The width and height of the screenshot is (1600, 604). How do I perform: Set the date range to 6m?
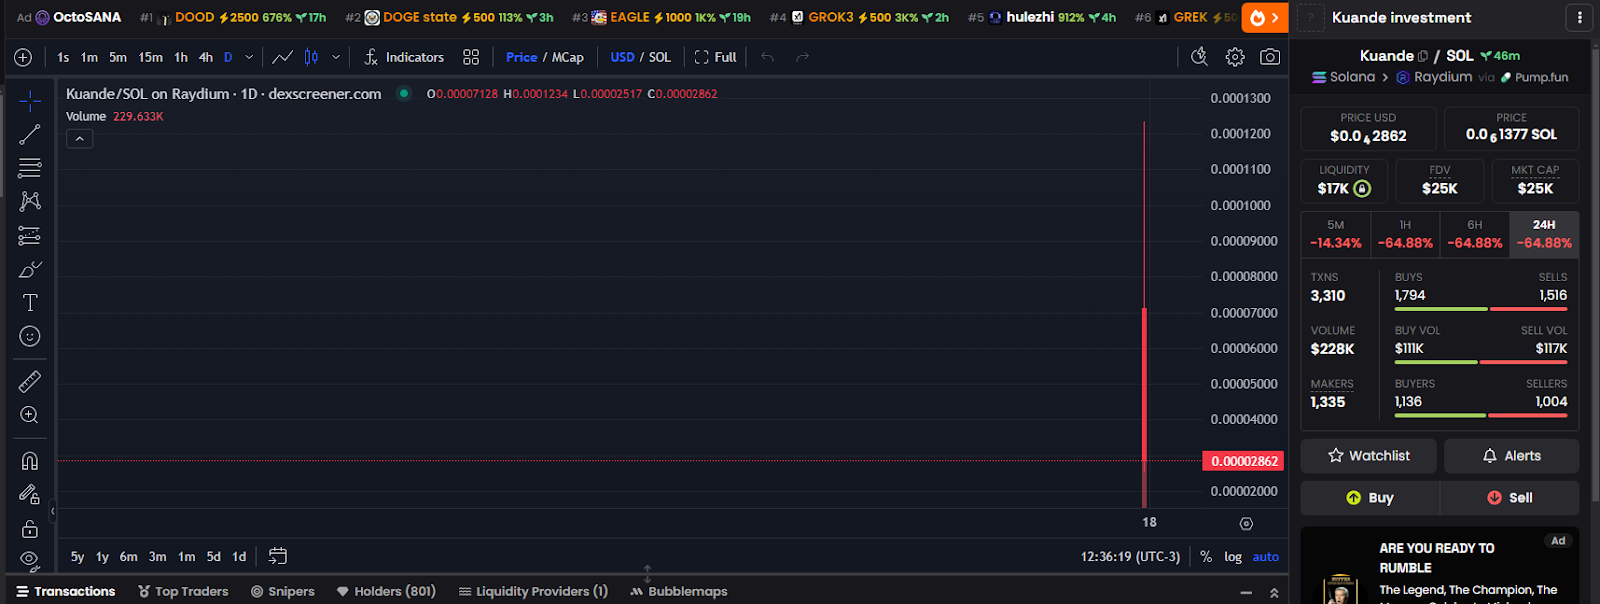tap(129, 557)
